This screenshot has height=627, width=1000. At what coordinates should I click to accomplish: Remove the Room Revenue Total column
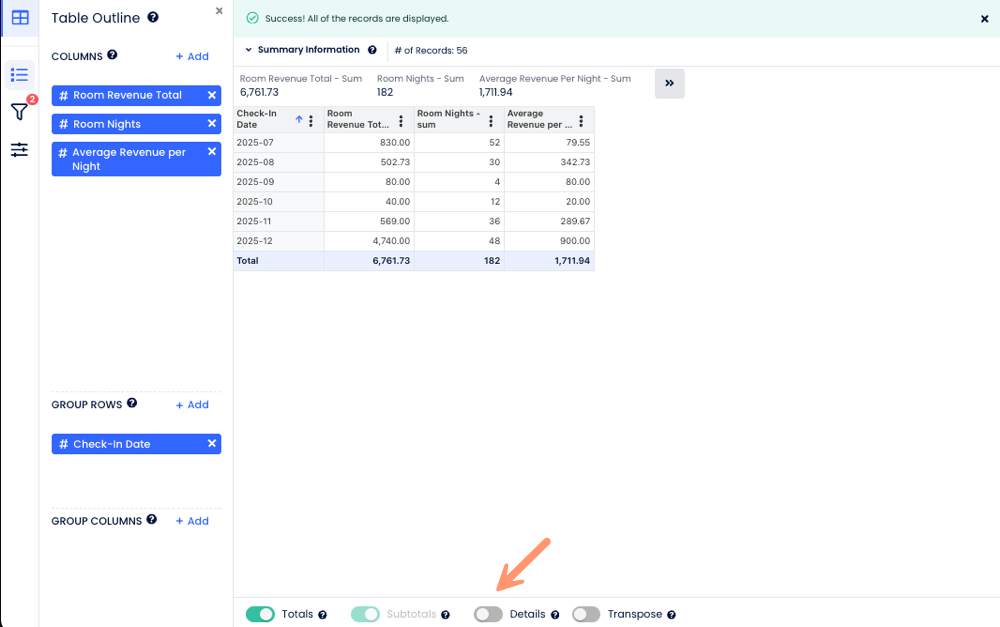coord(211,95)
